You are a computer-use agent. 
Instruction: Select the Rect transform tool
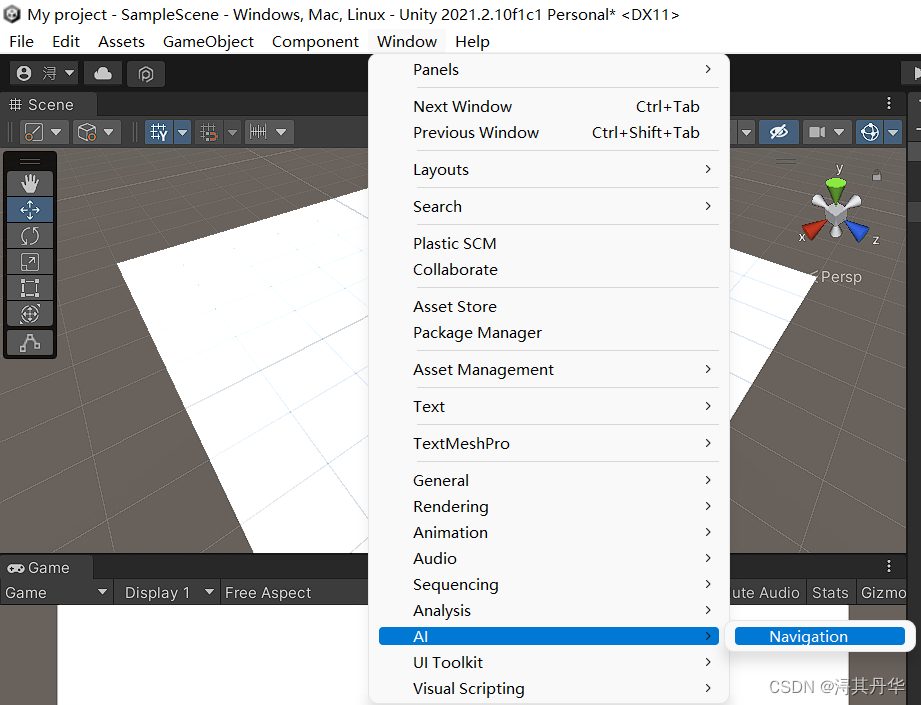point(30,287)
